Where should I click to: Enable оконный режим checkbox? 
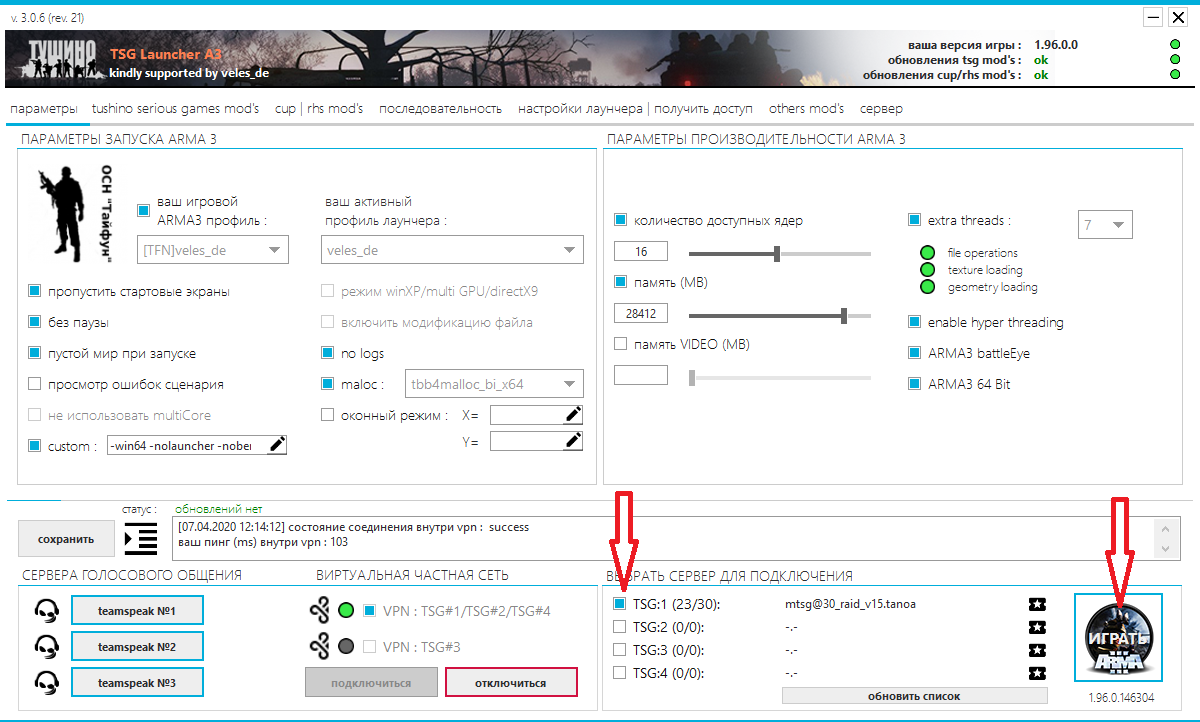[x=327, y=415]
